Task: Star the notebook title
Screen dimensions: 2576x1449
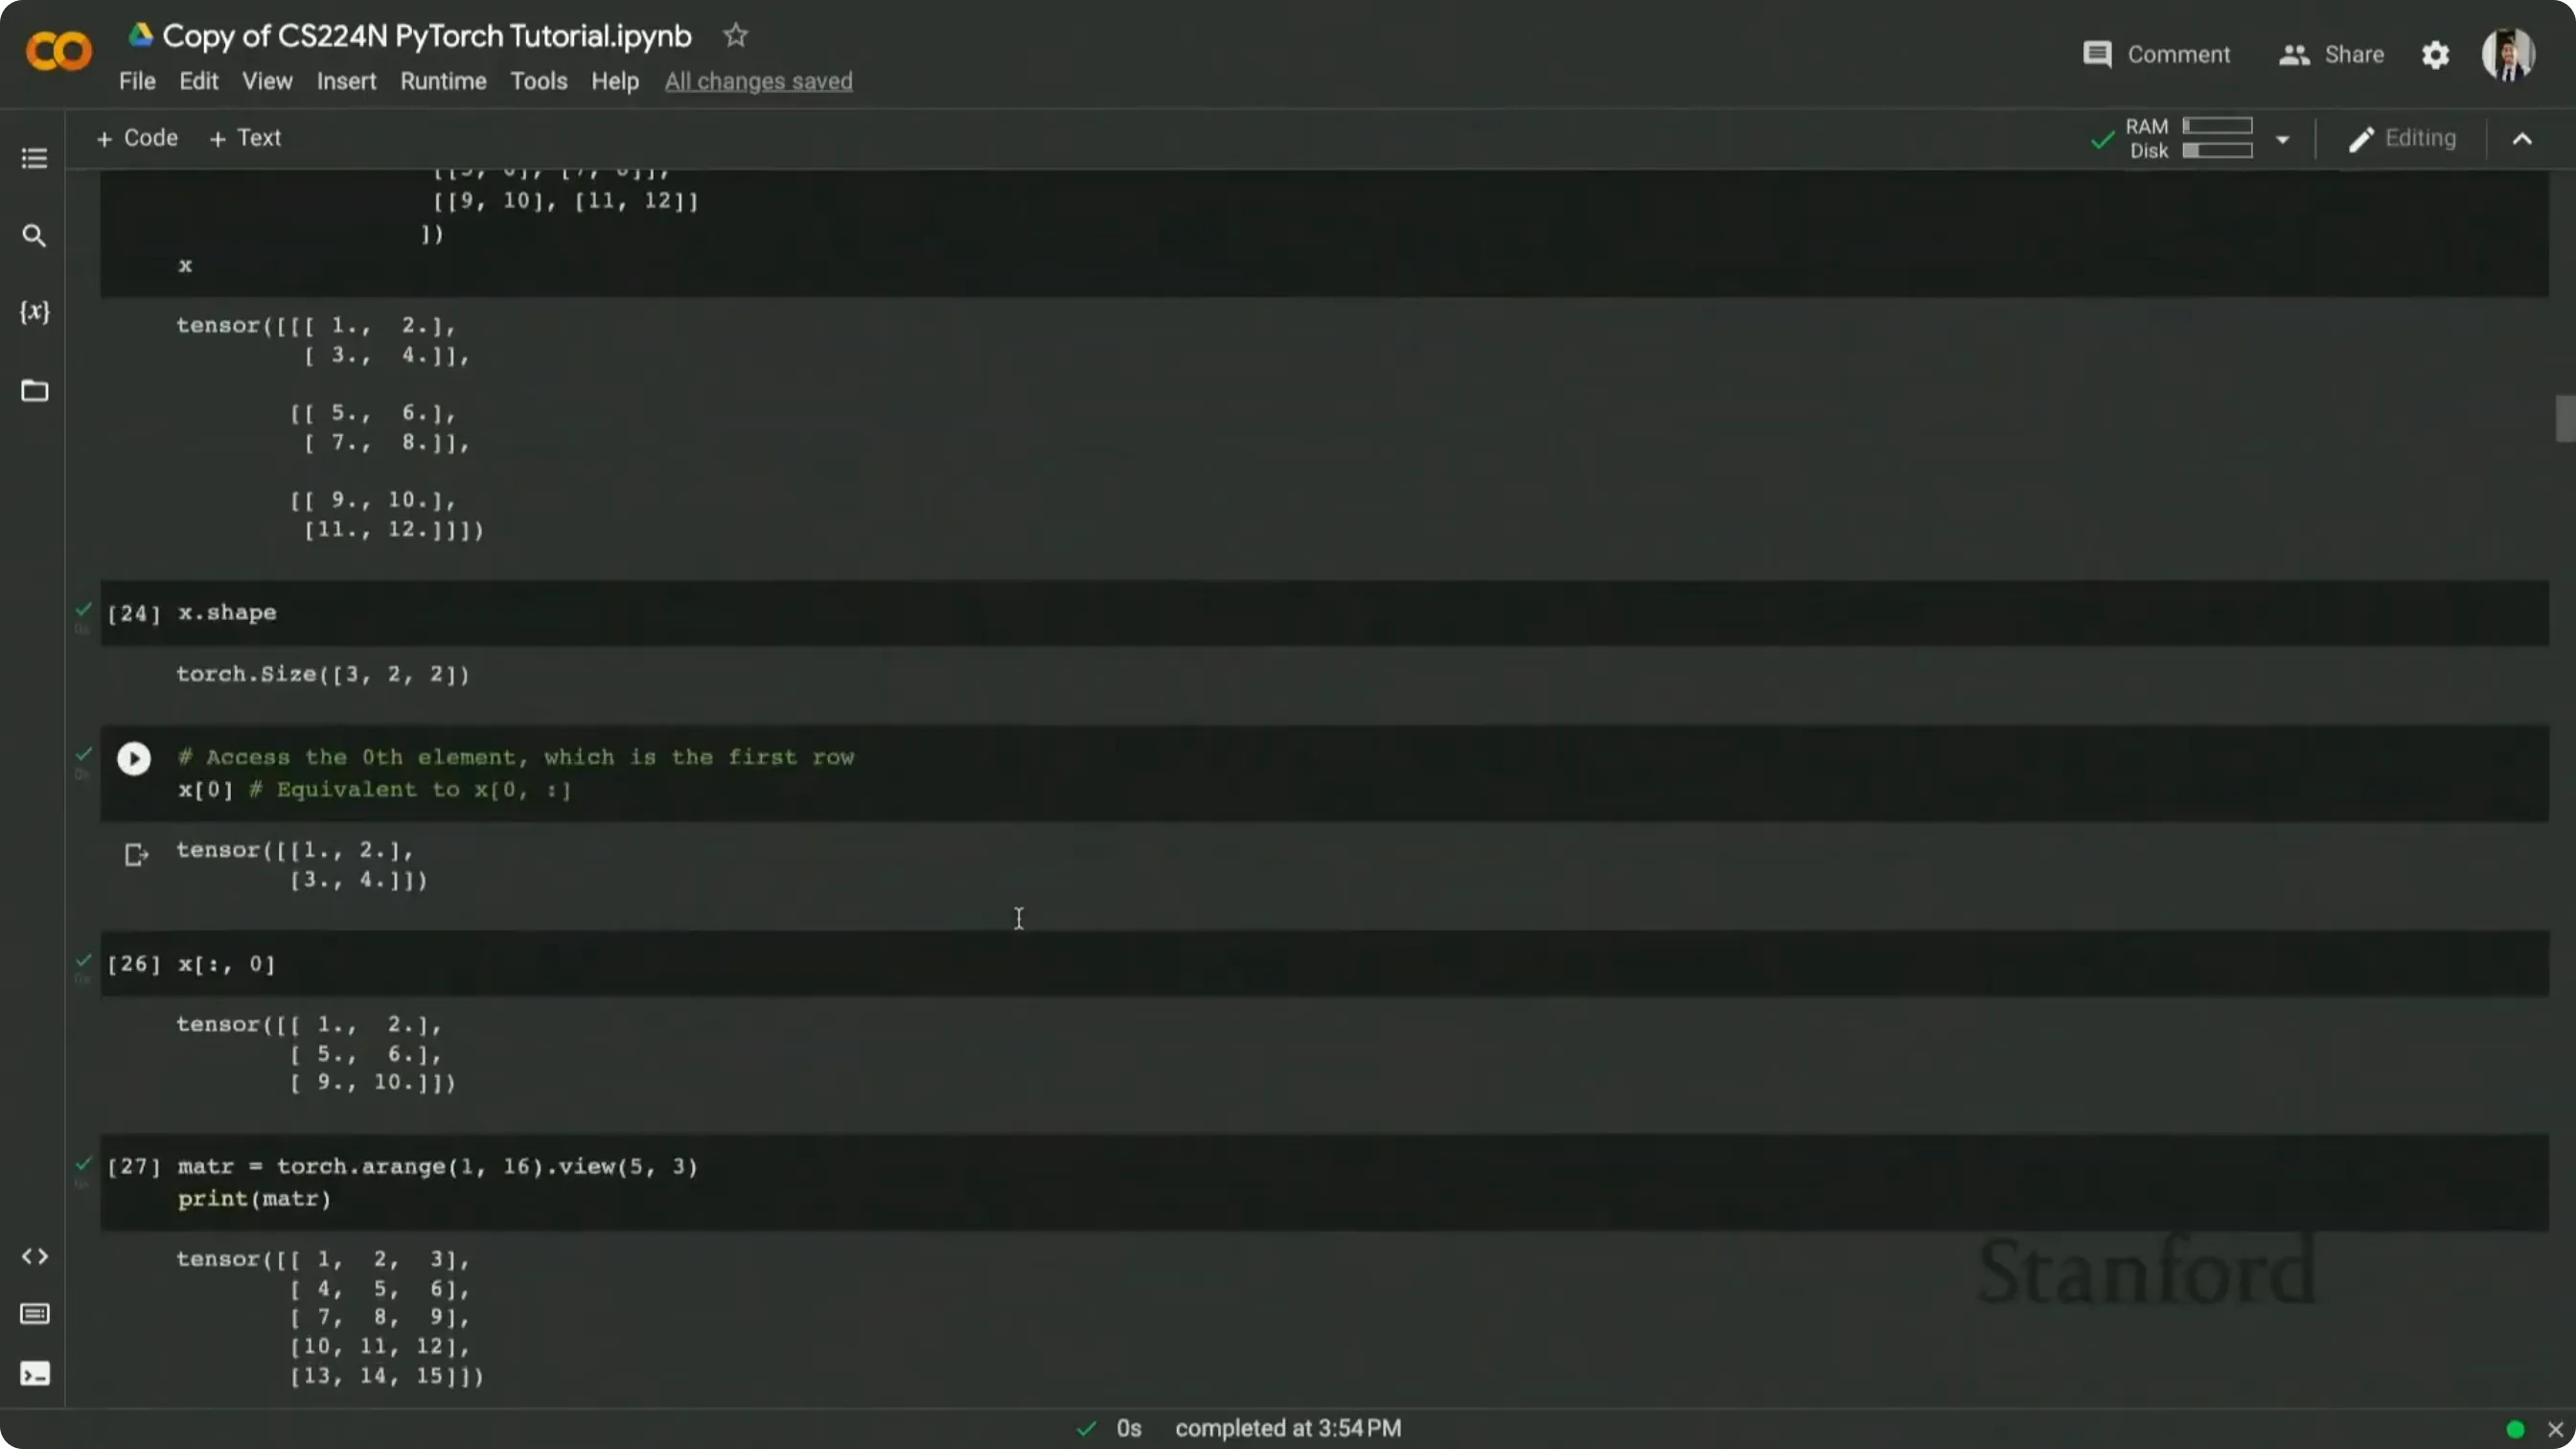Action: [x=735, y=36]
